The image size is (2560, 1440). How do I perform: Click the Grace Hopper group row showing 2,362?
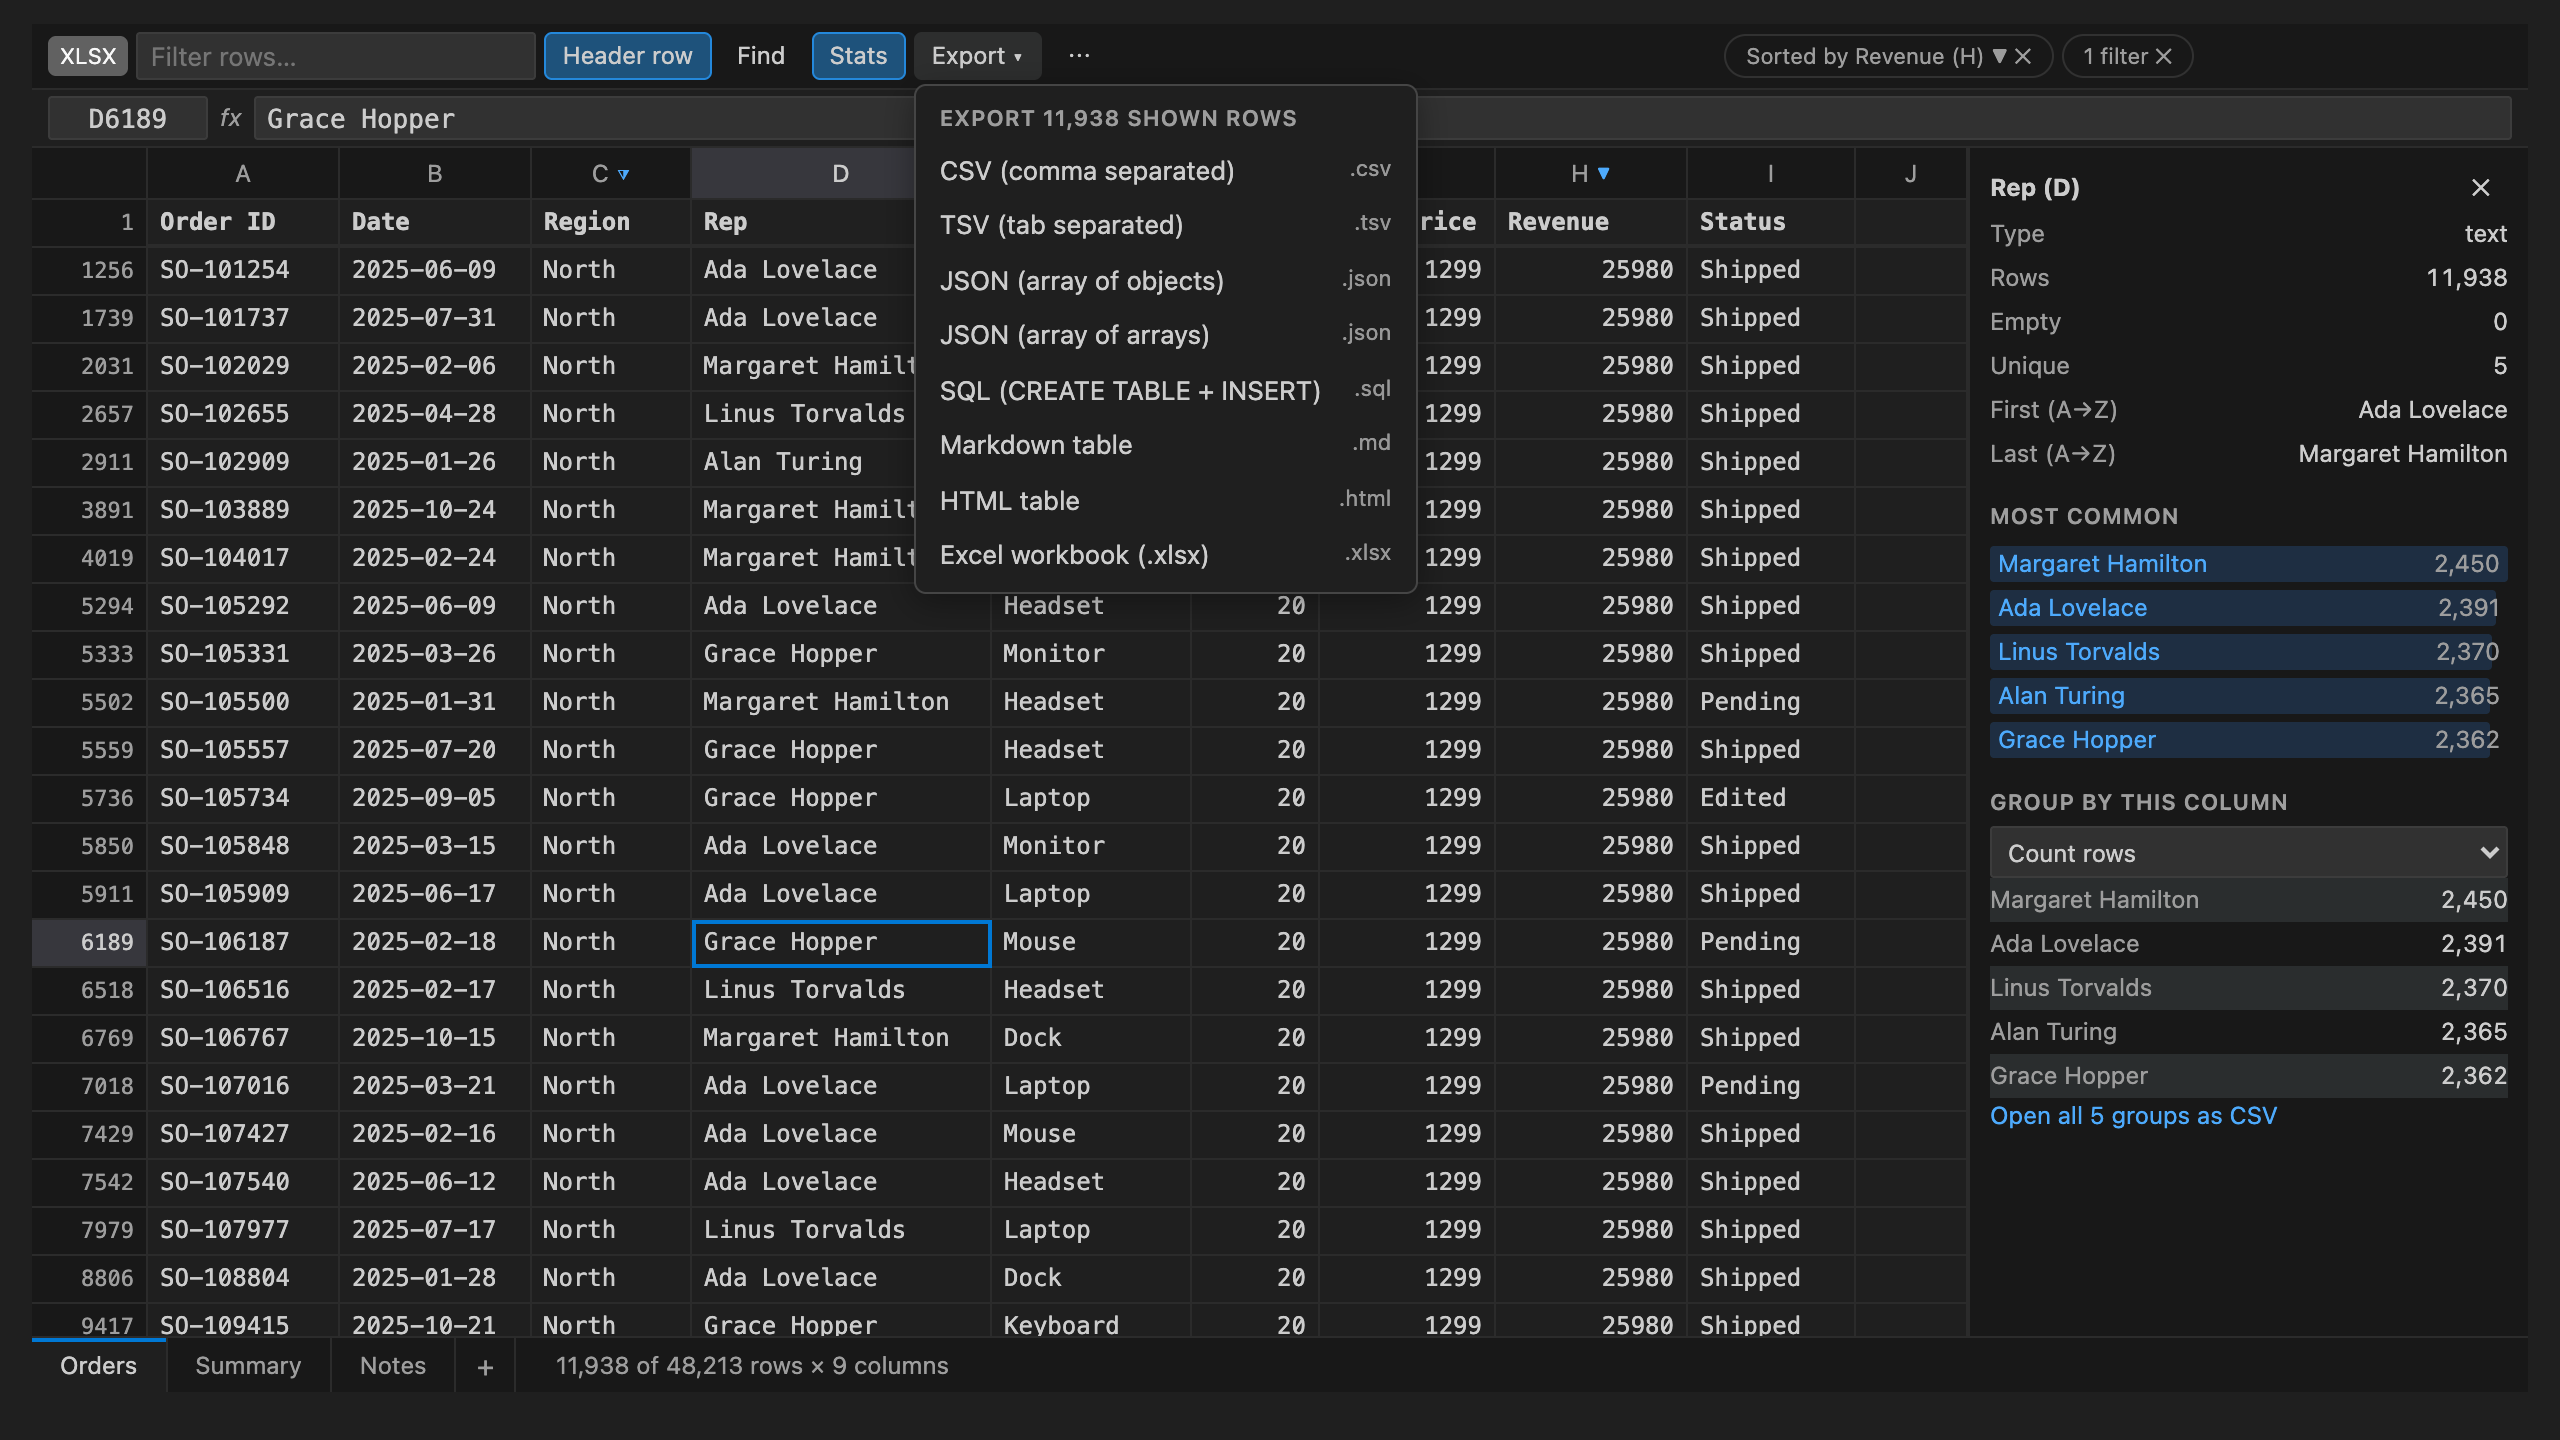tap(2248, 1076)
